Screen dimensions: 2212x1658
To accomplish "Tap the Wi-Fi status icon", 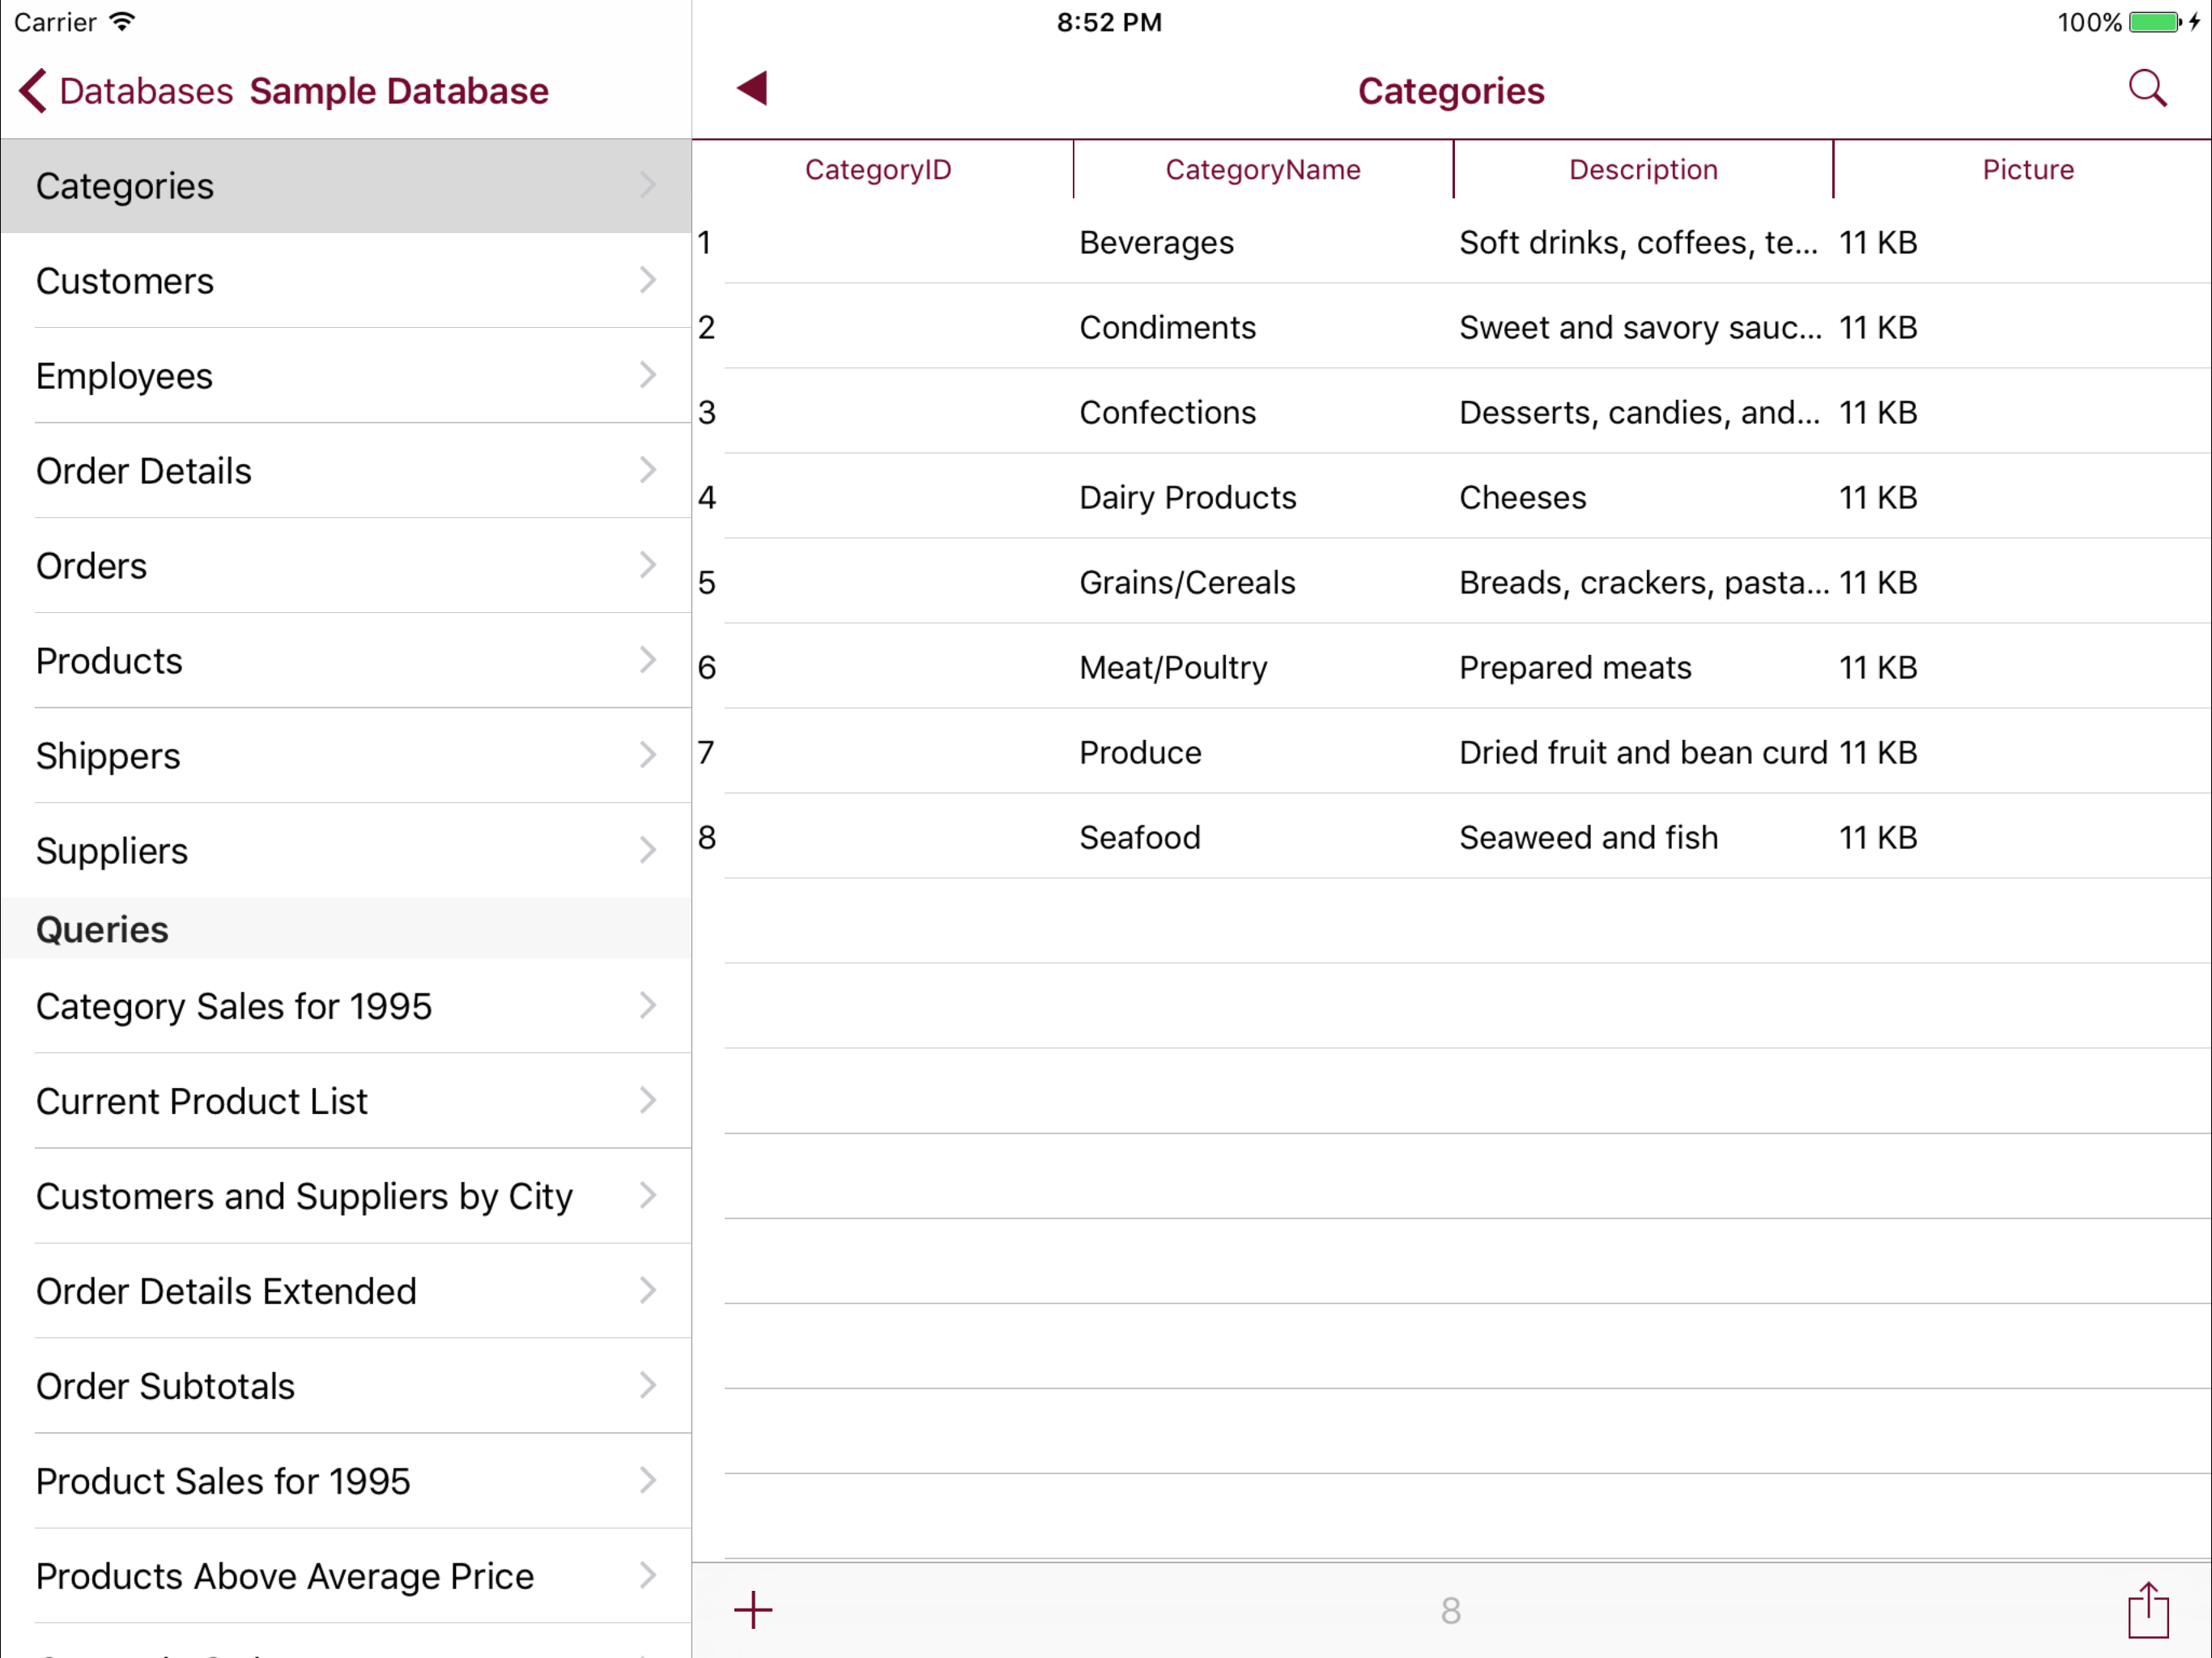I will tap(122, 22).
